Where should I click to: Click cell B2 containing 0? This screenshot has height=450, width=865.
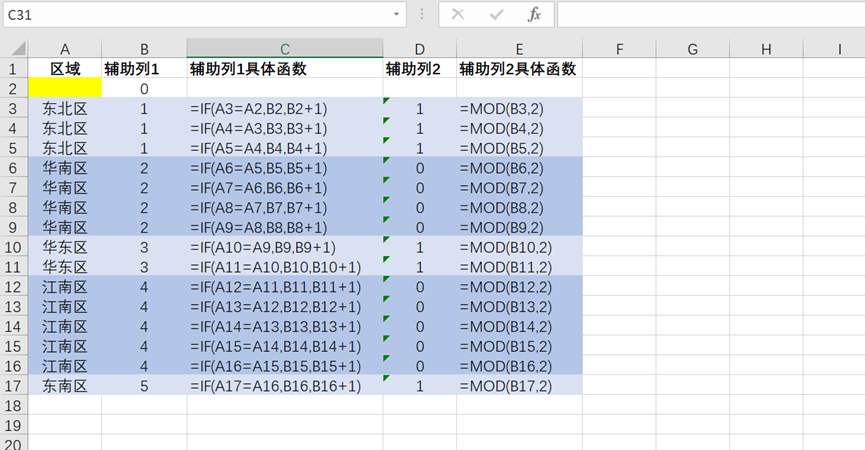pos(144,88)
